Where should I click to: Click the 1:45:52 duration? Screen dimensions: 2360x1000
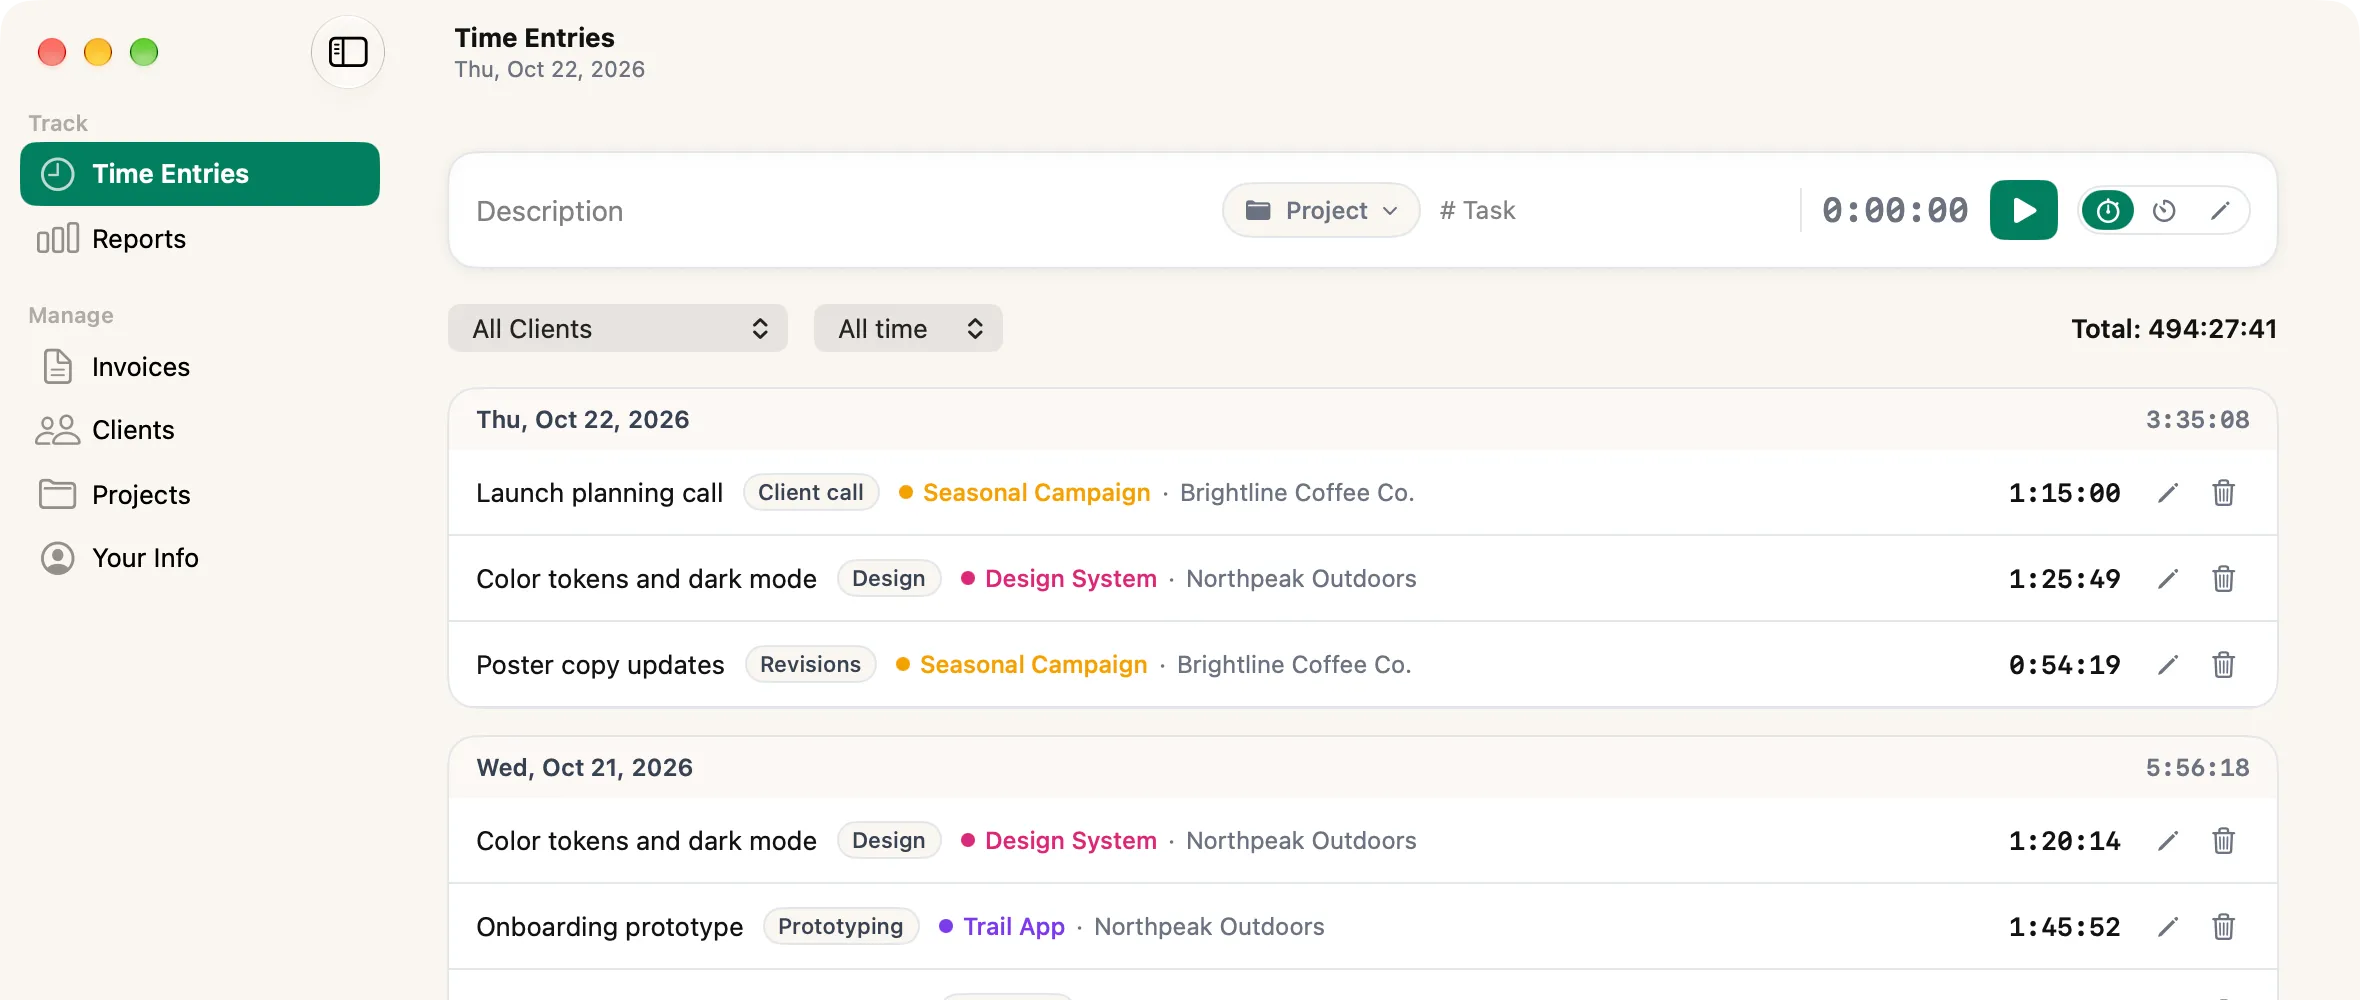(2065, 927)
